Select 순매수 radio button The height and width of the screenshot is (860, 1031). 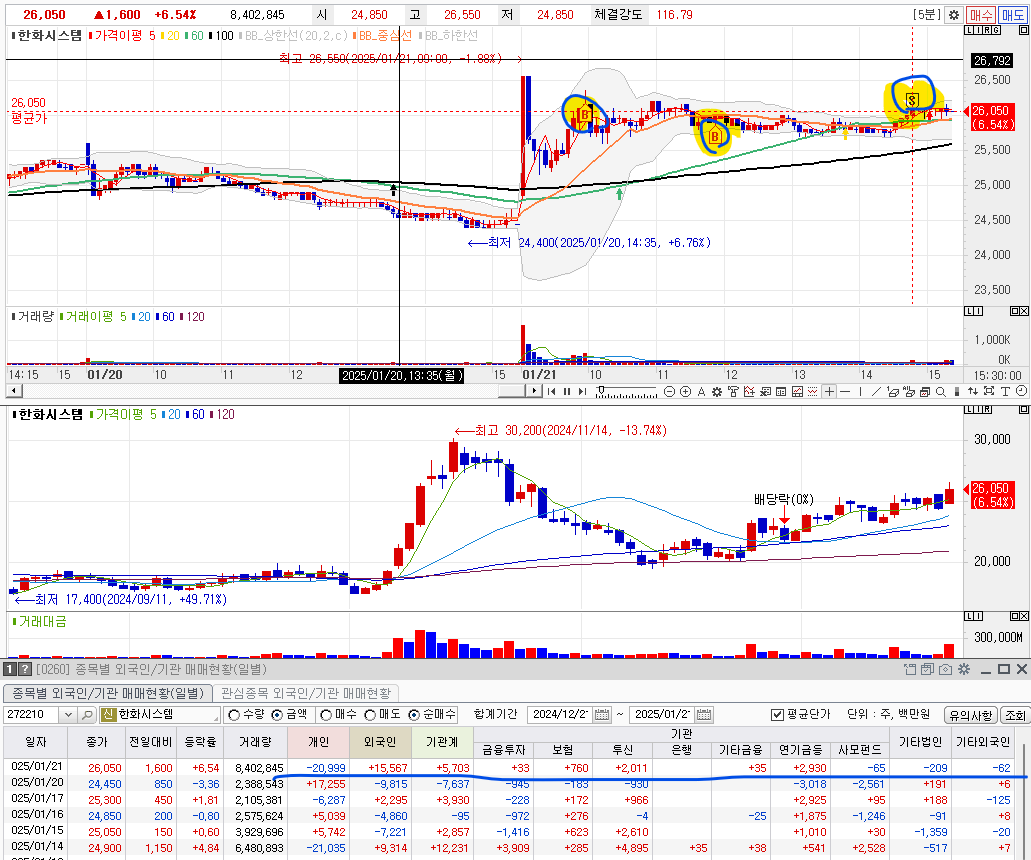[x=414, y=715]
